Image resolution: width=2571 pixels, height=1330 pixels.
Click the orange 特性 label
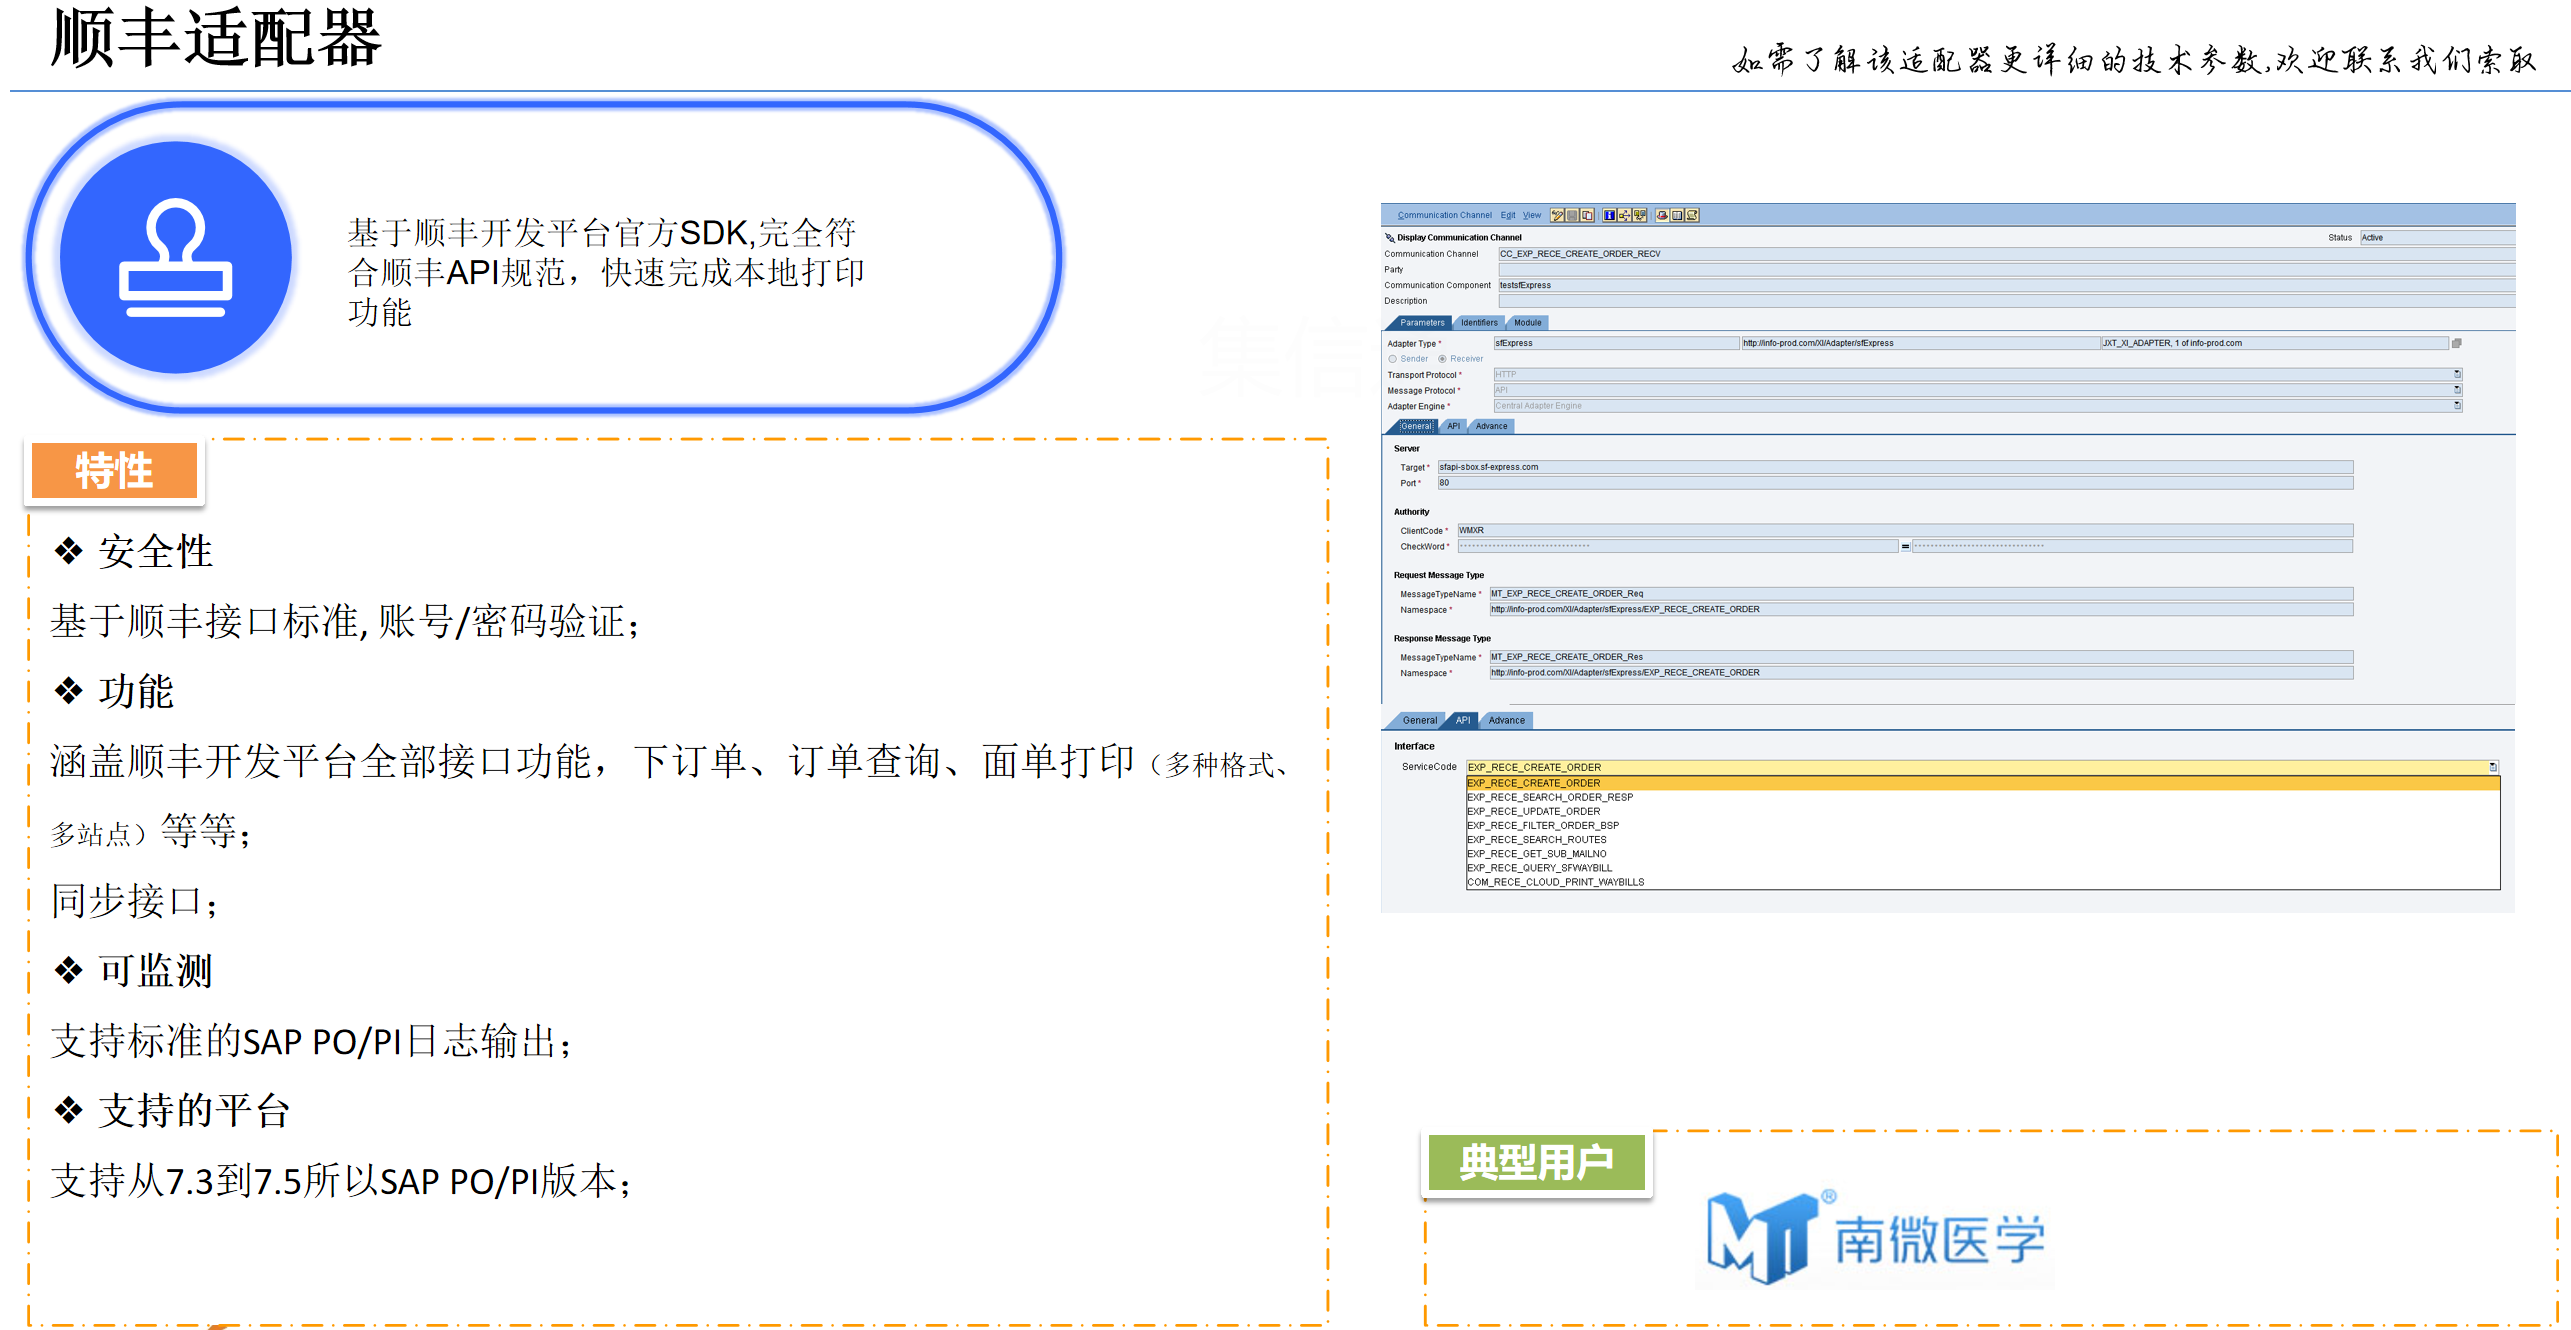tap(114, 470)
